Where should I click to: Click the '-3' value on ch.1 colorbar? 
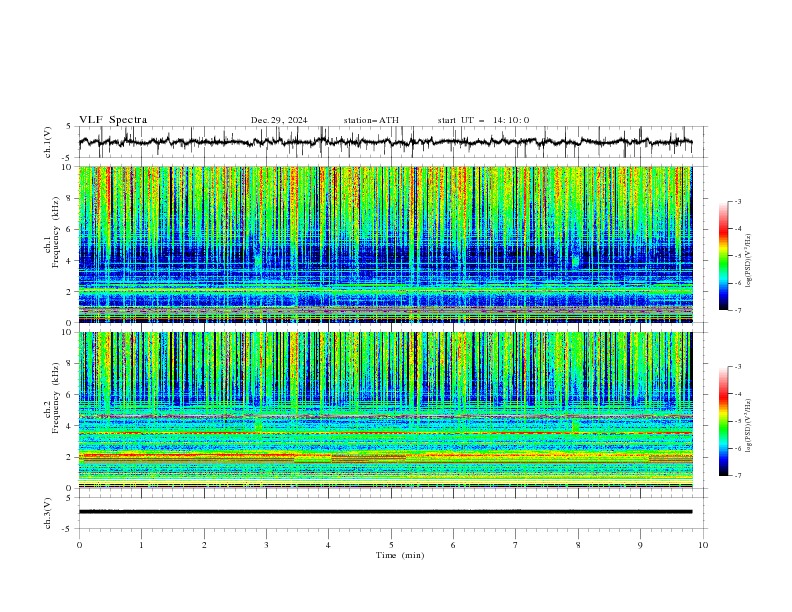click(738, 201)
